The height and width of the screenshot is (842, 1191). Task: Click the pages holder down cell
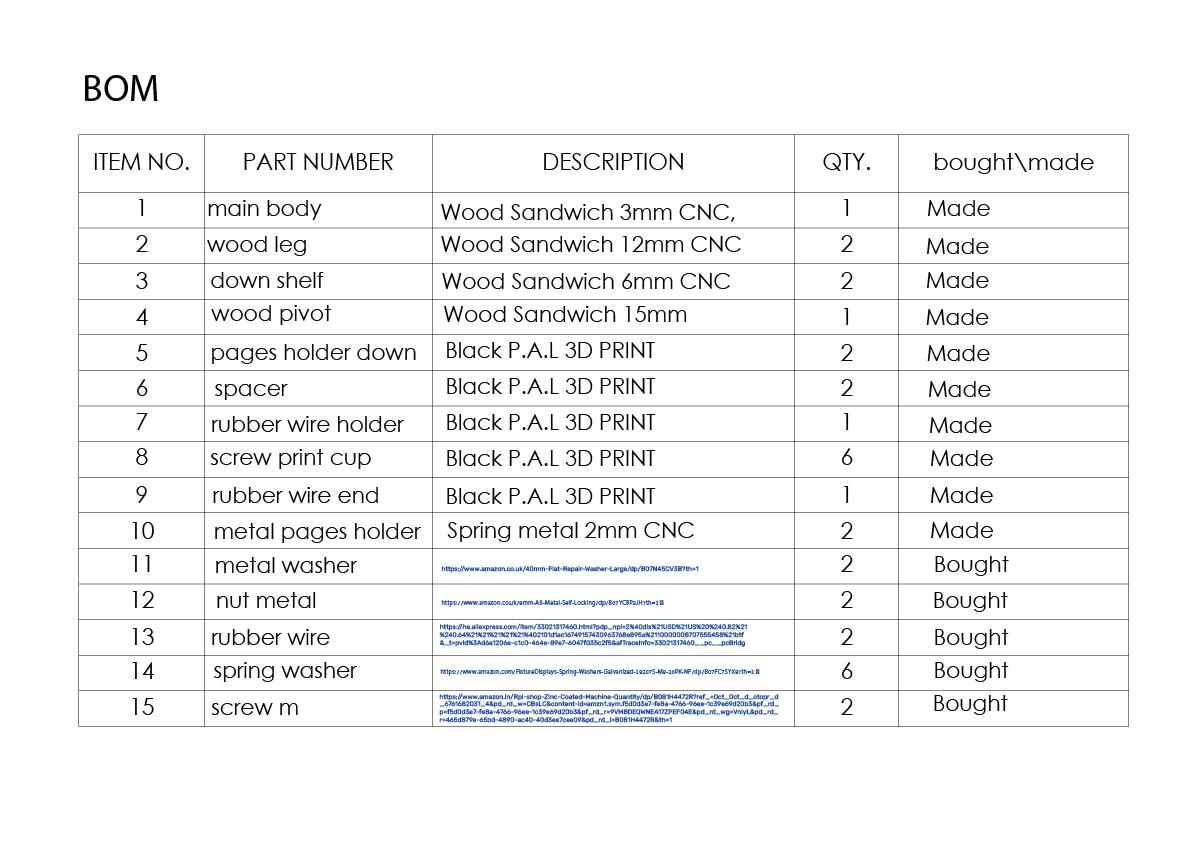(313, 353)
